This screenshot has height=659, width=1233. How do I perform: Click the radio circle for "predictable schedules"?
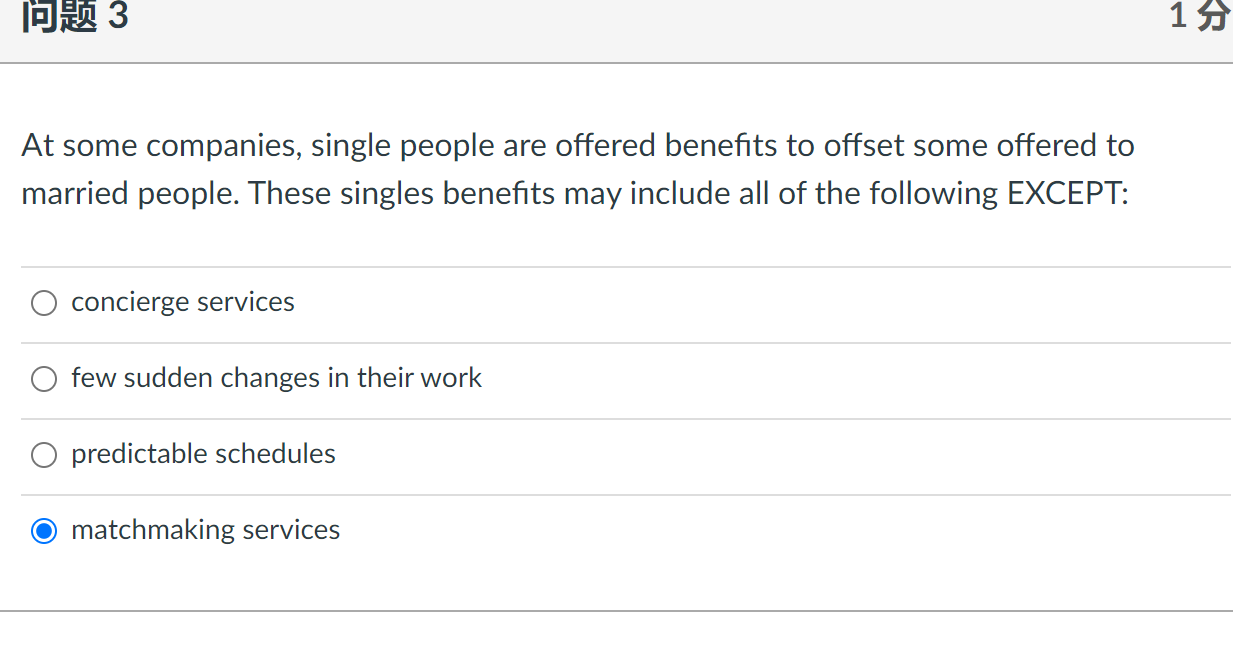click(44, 455)
